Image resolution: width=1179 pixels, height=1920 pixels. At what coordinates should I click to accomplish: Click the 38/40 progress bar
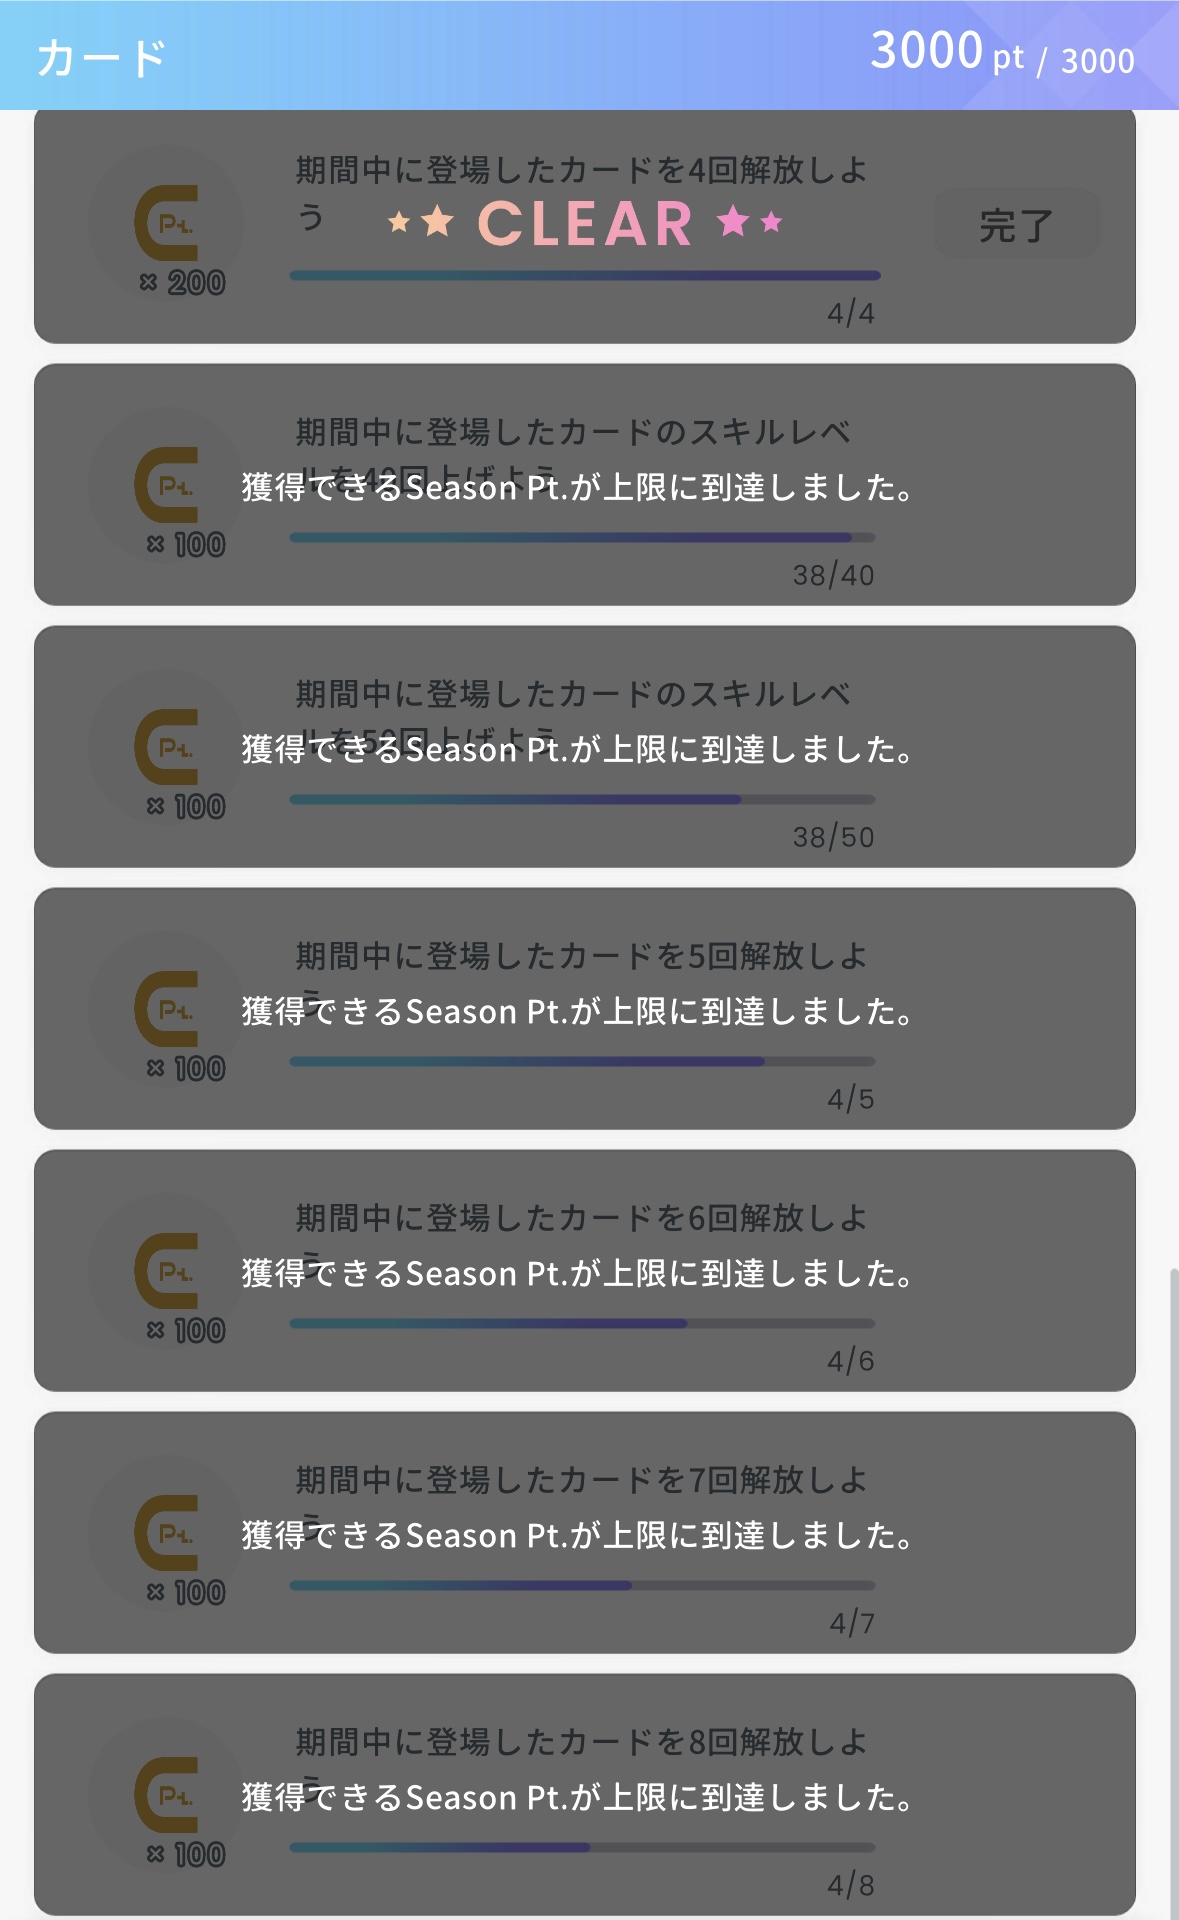[583, 537]
